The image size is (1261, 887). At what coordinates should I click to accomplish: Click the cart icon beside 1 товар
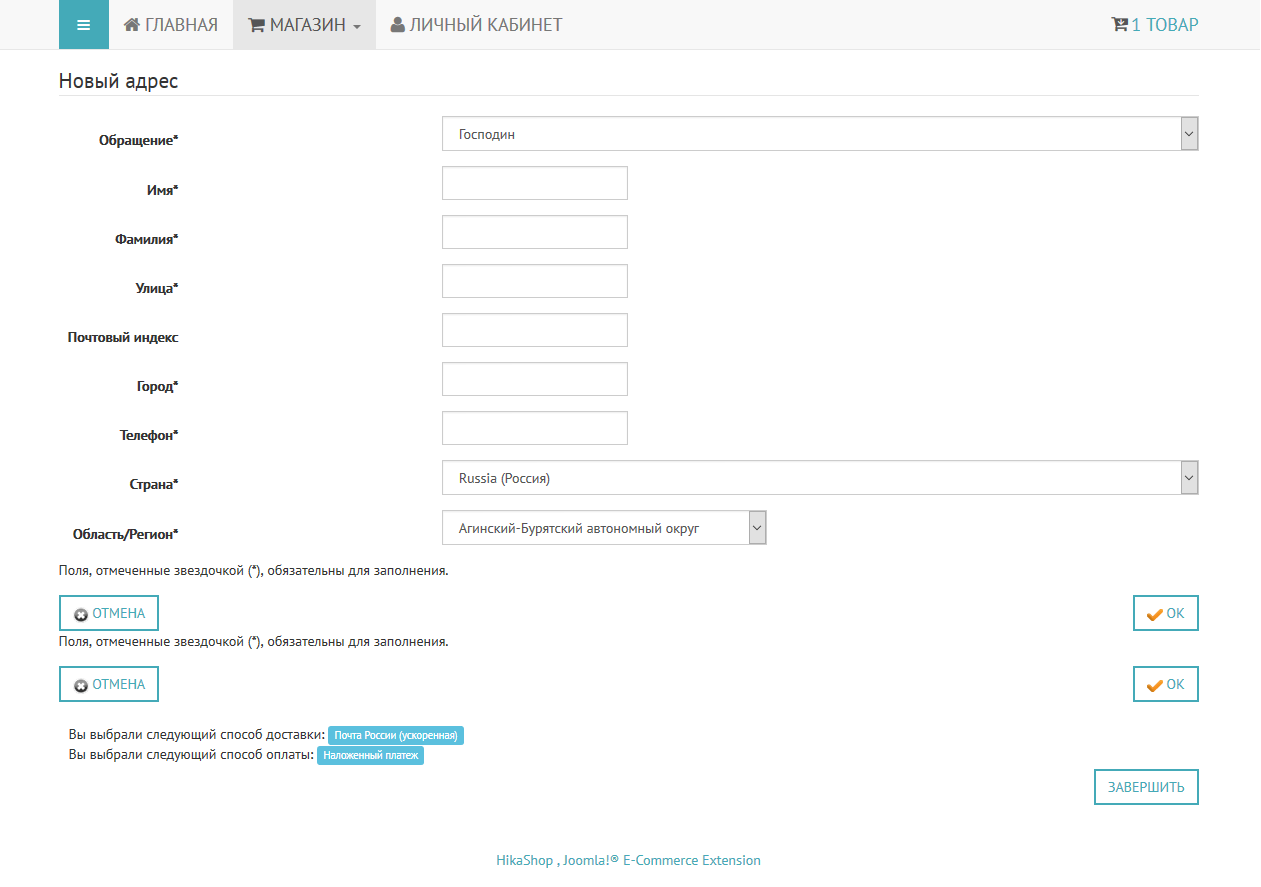click(1120, 25)
